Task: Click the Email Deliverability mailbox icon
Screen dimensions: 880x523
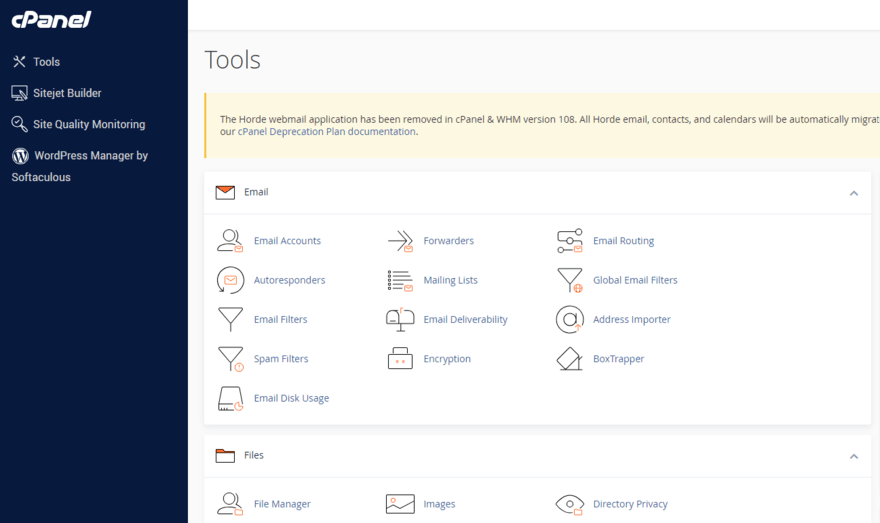Action: 400,319
